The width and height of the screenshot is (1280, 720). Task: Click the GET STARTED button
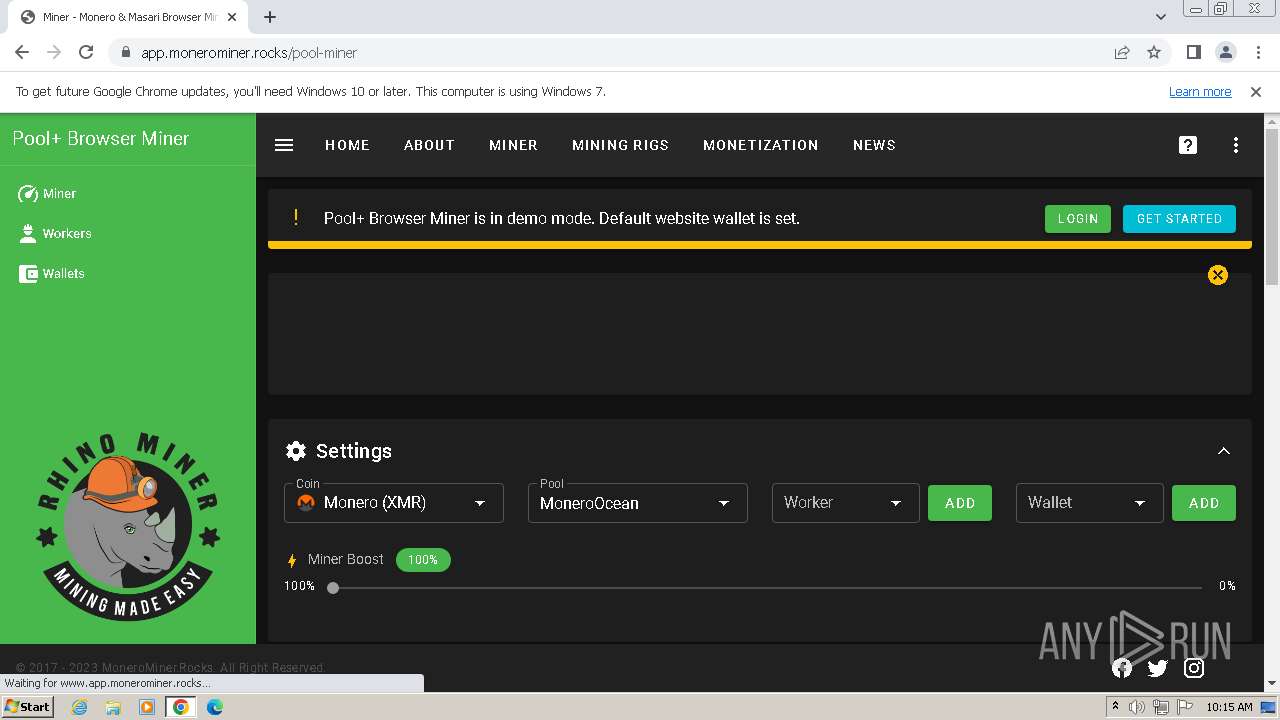[1179, 219]
